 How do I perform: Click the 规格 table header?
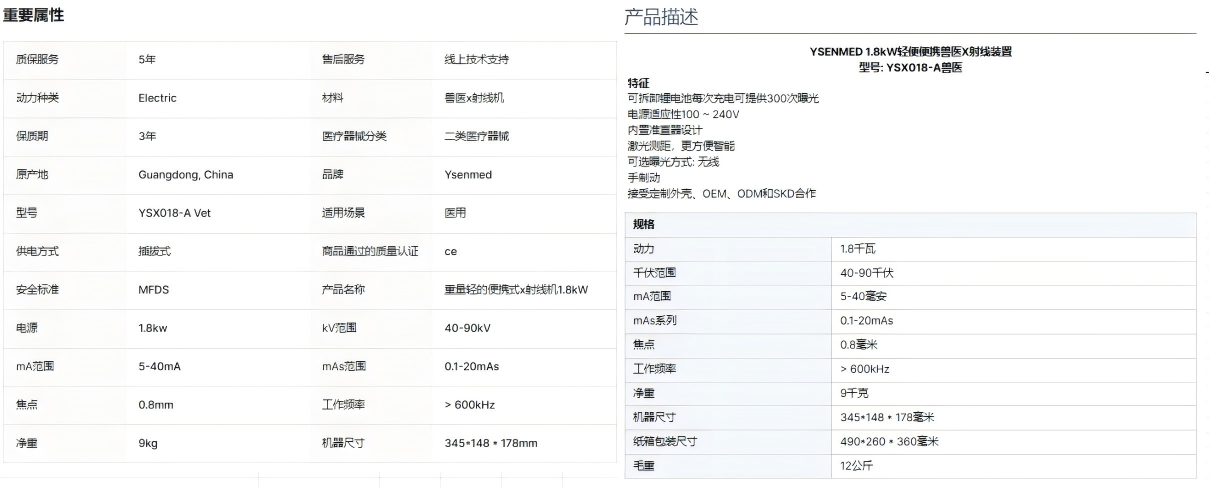(x=910, y=224)
